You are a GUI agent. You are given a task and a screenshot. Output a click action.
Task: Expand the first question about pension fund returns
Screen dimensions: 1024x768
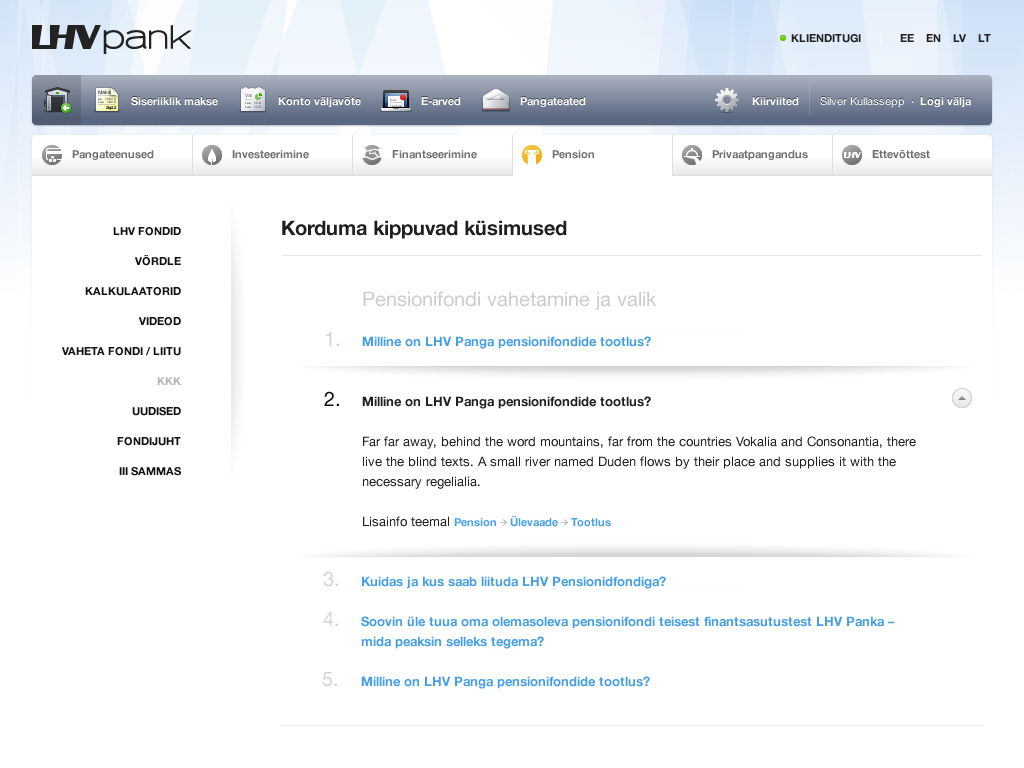(506, 341)
